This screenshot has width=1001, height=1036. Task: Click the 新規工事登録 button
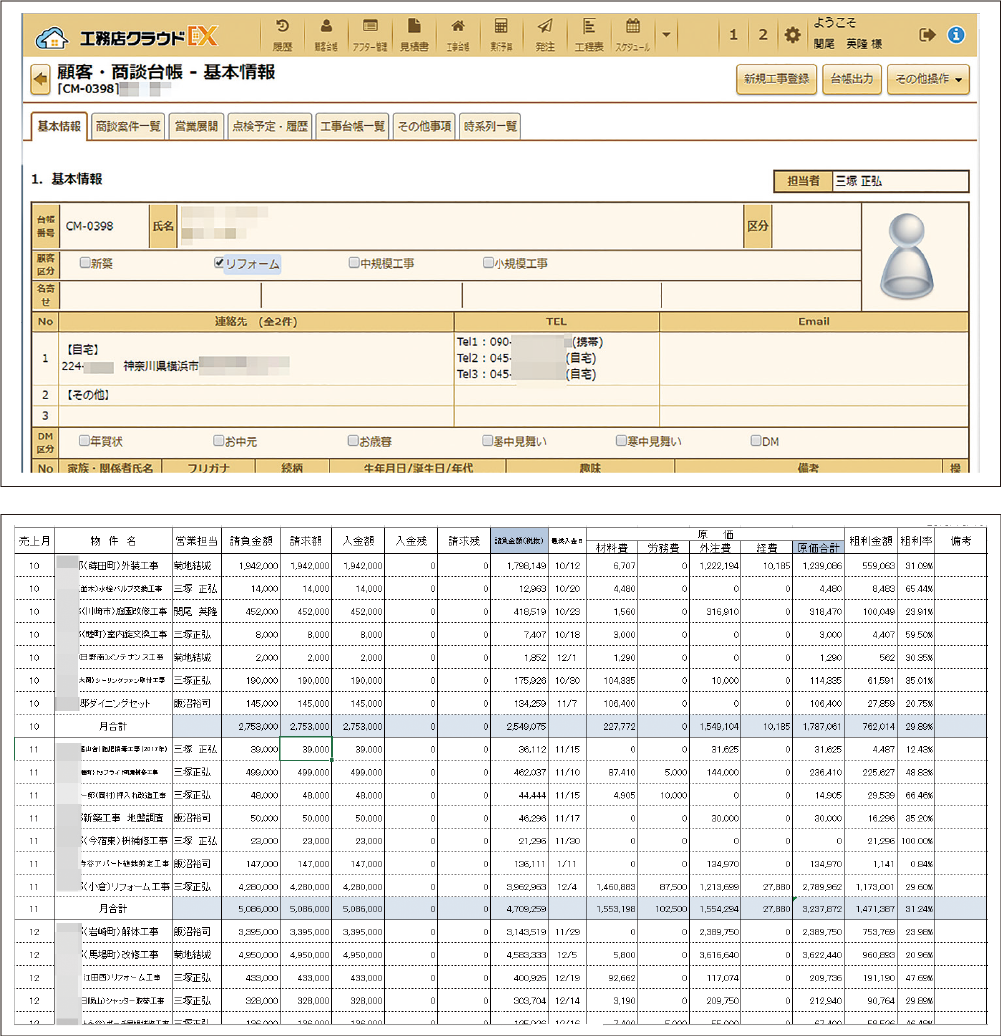click(775, 79)
